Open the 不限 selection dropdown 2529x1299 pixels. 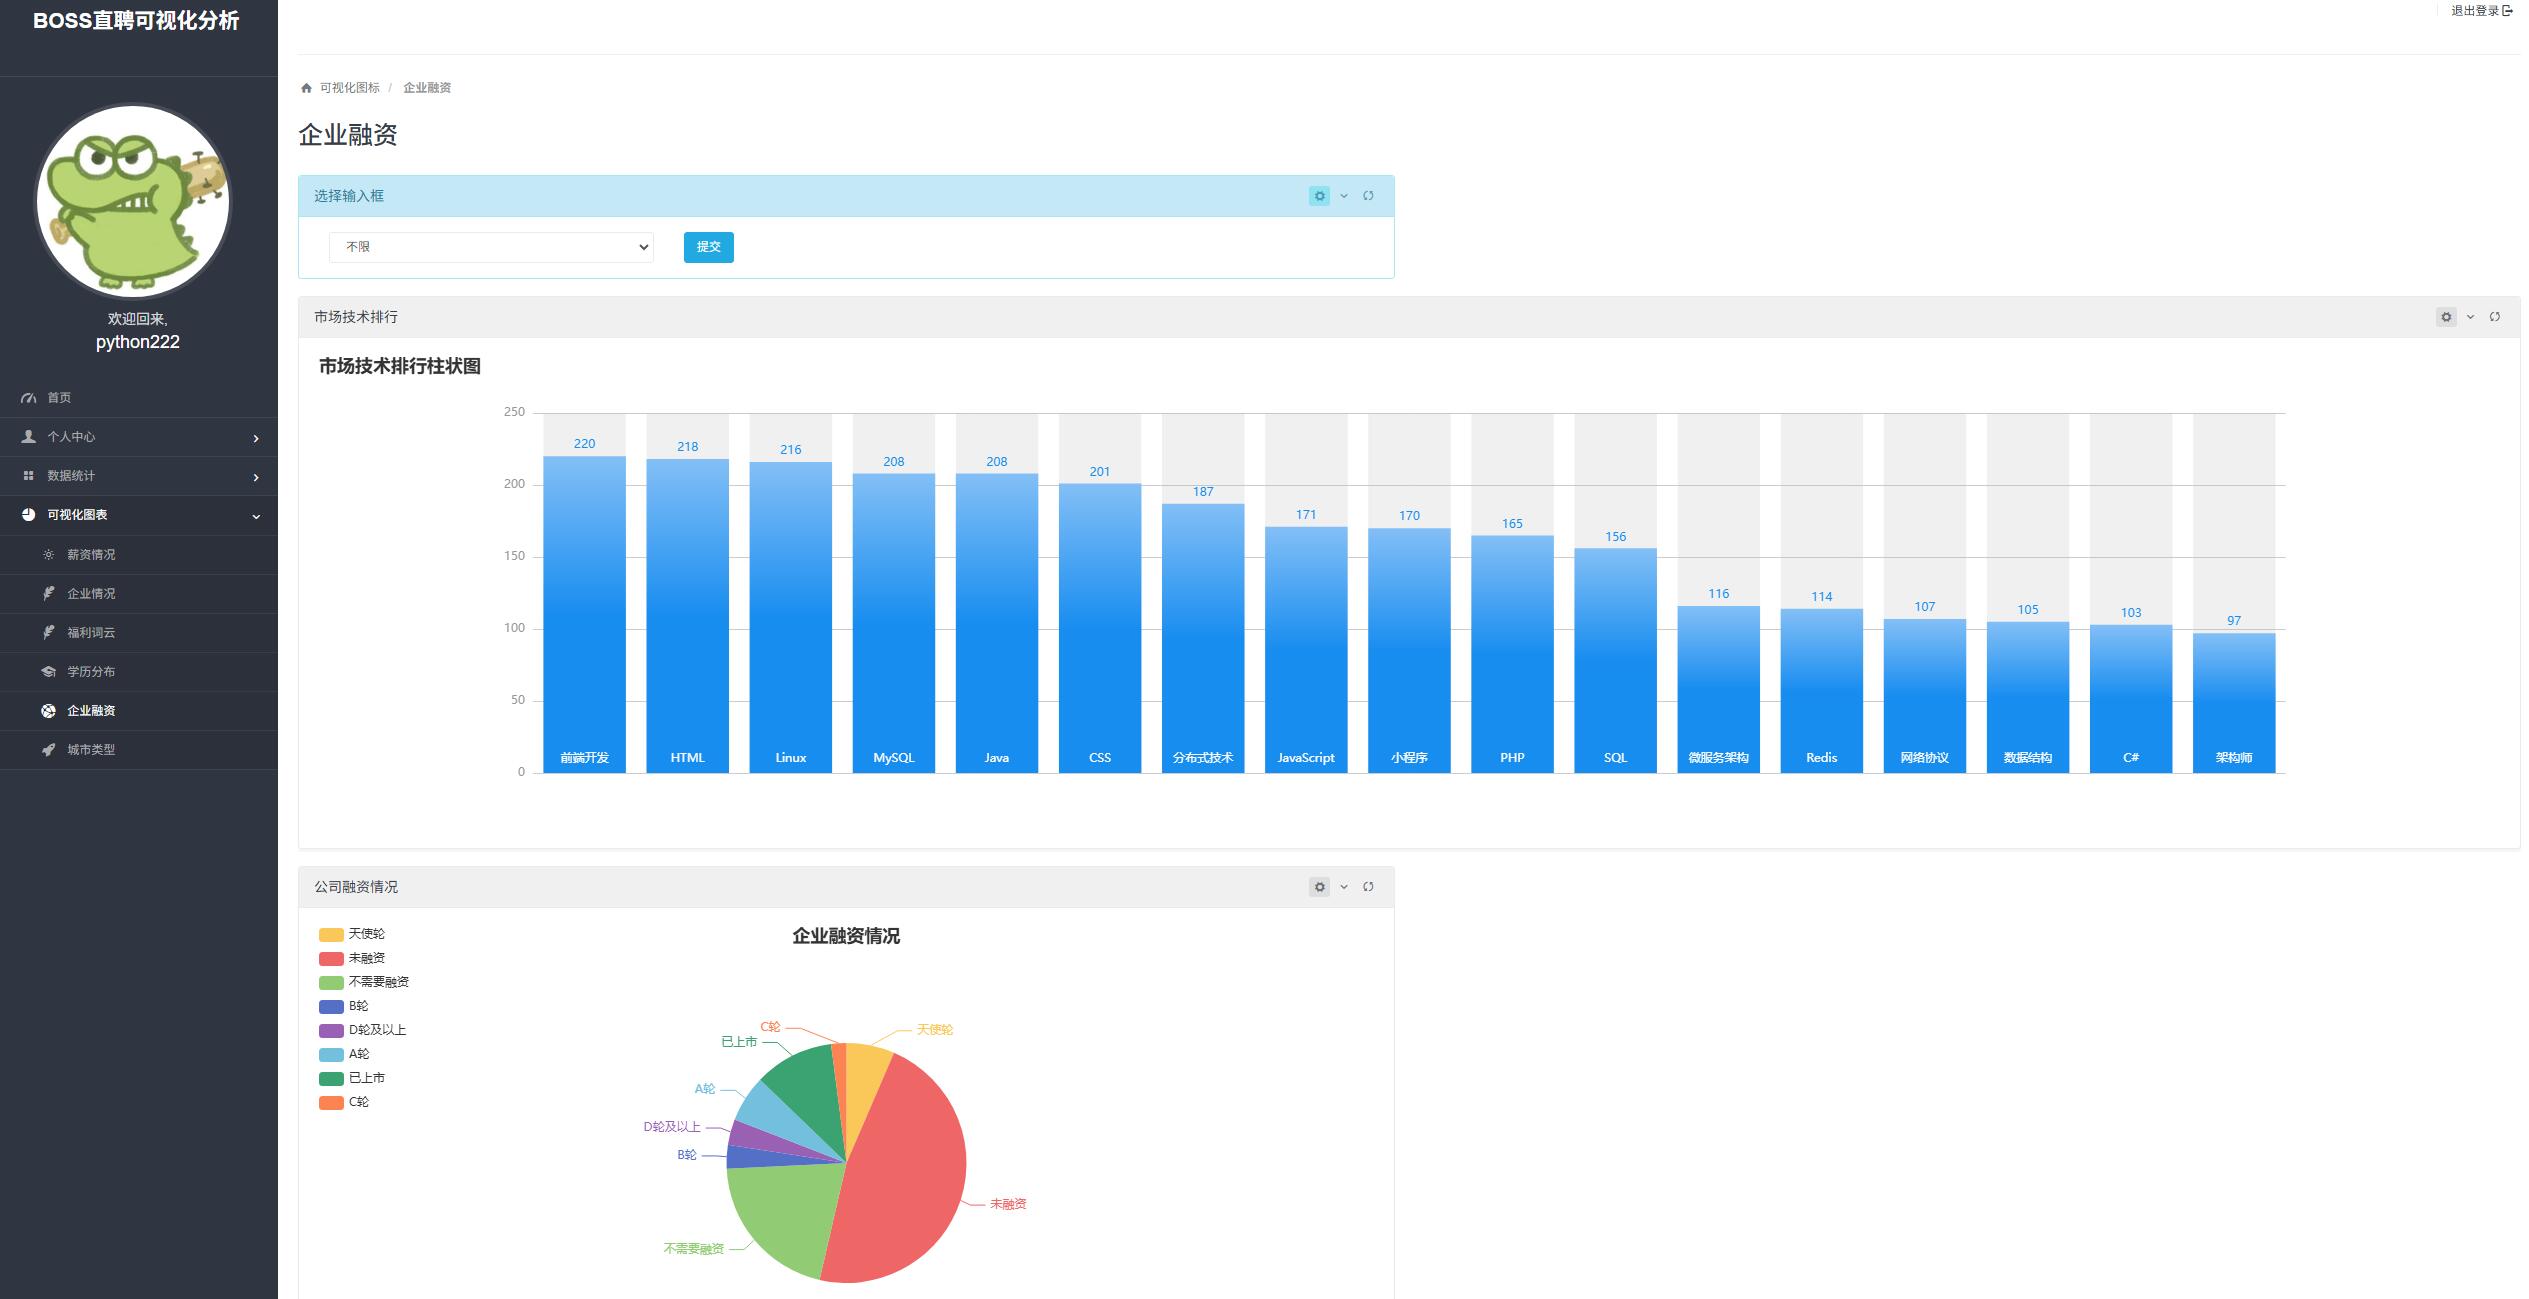pyautogui.click(x=491, y=247)
